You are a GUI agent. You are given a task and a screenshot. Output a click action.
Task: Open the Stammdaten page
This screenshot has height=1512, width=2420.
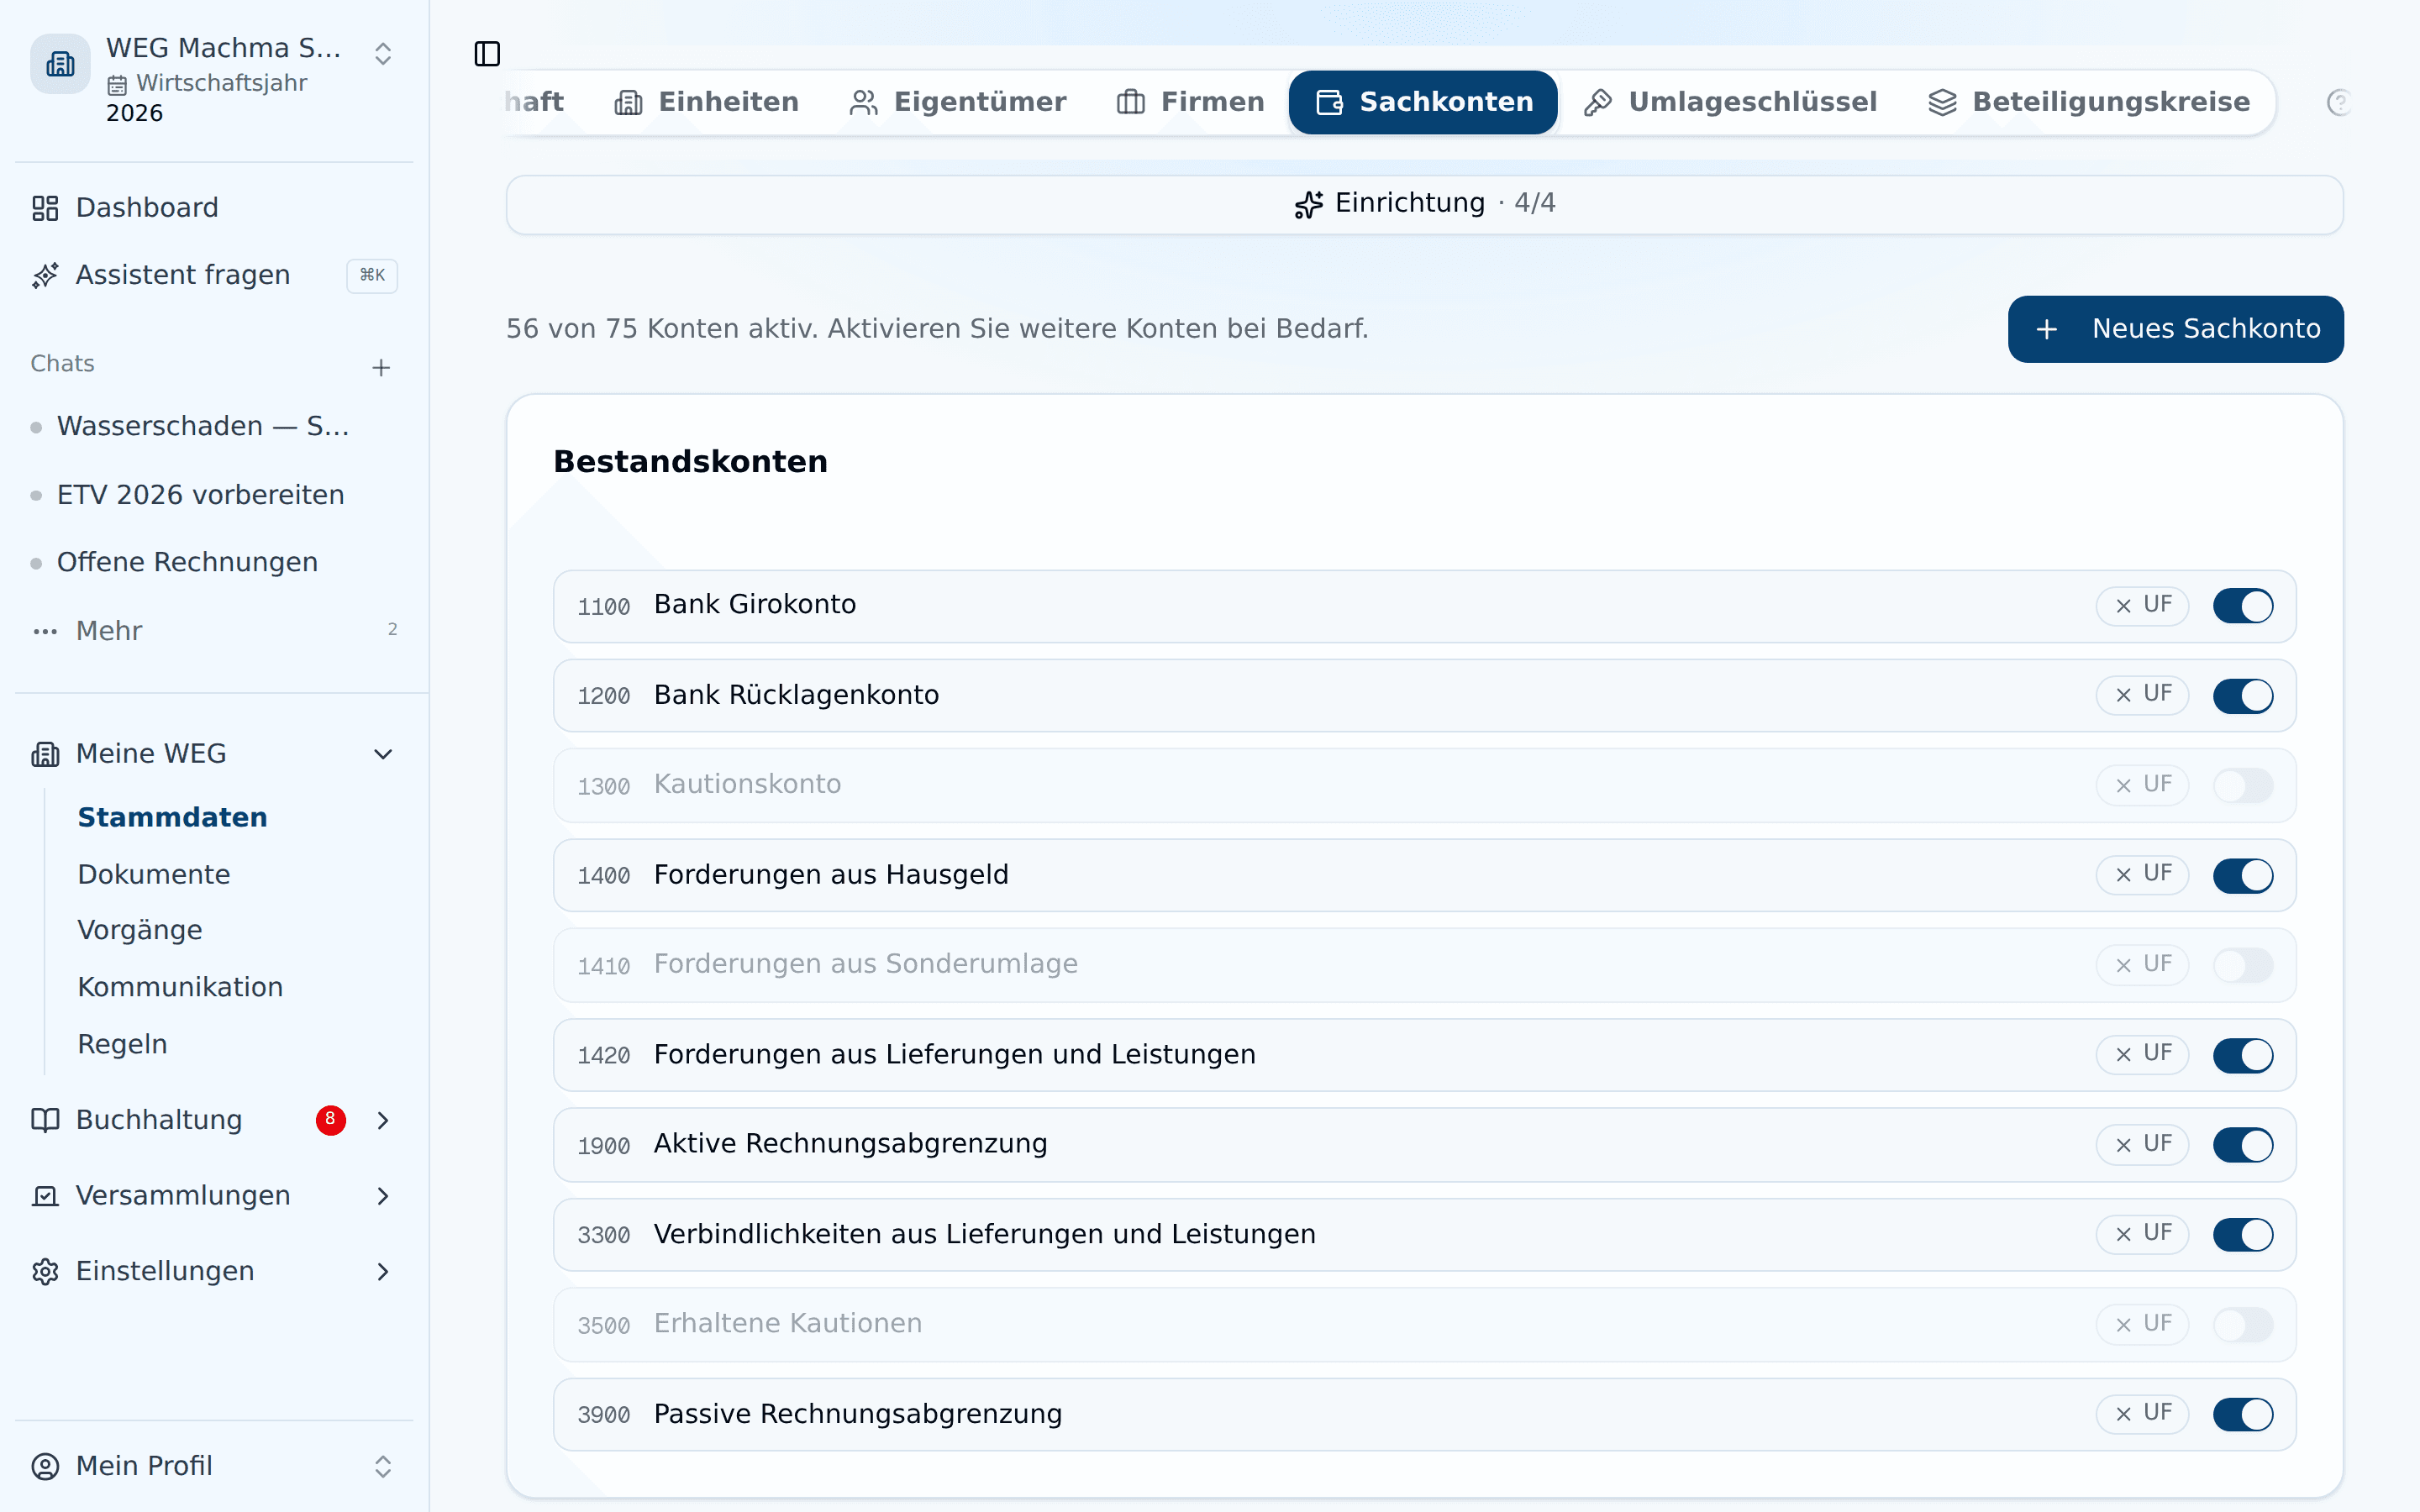(172, 818)
